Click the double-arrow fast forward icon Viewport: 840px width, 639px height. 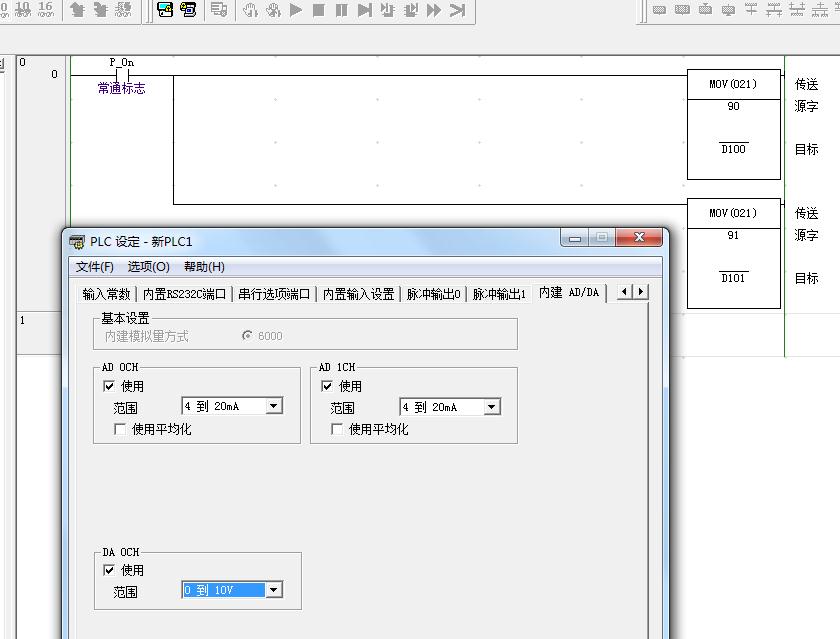pyautogui.click(x=434, y=10)
